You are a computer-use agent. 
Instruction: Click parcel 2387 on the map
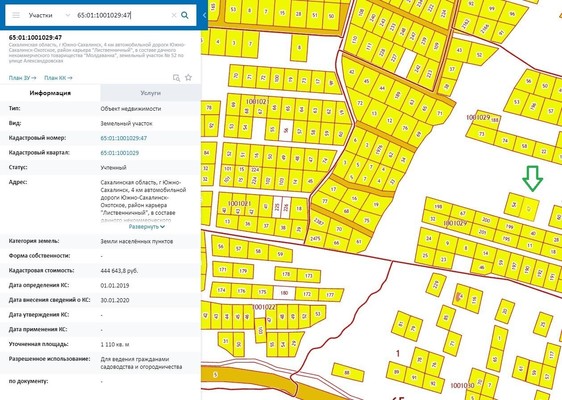(319, 221)
